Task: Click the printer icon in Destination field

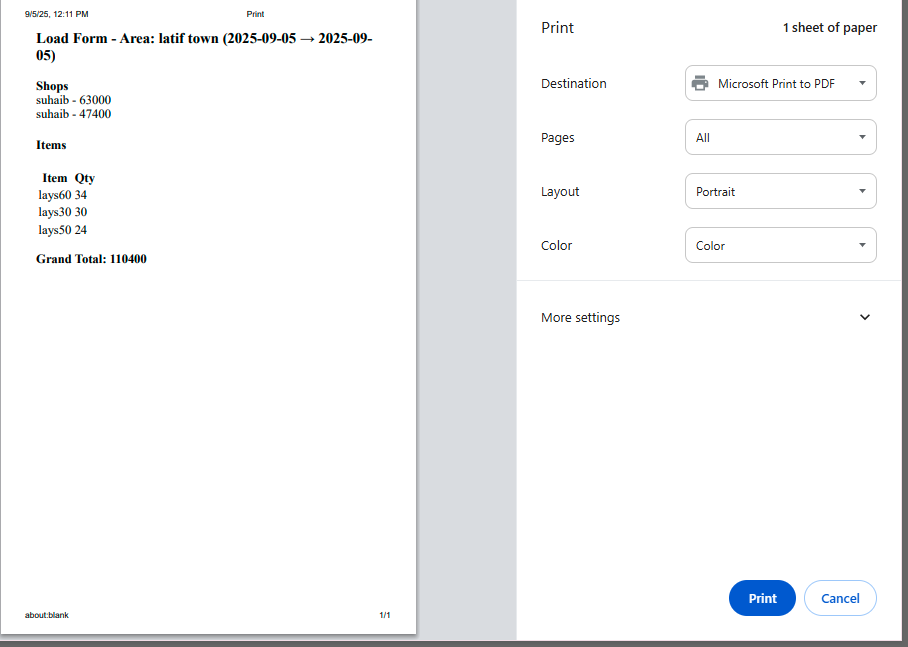Action: point(700,84)
